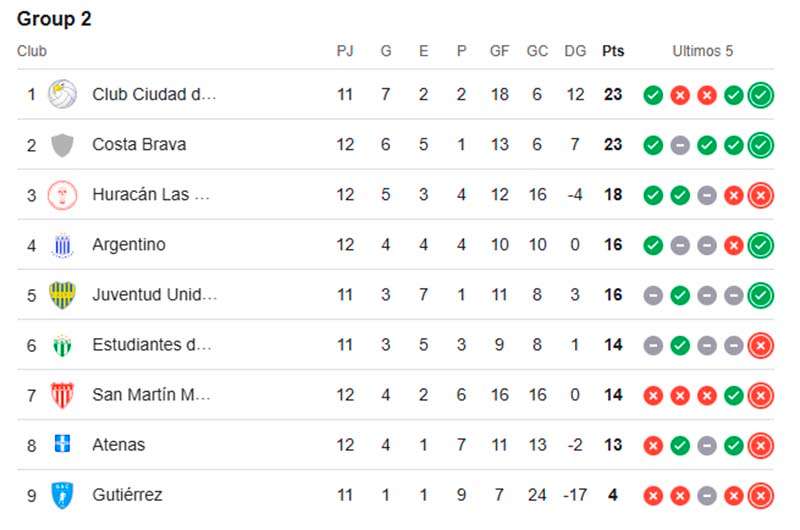Click Huracán Las Heras's latest highlighted loss icon
This screenshot has height=530, width=800.
pos(761,195)
